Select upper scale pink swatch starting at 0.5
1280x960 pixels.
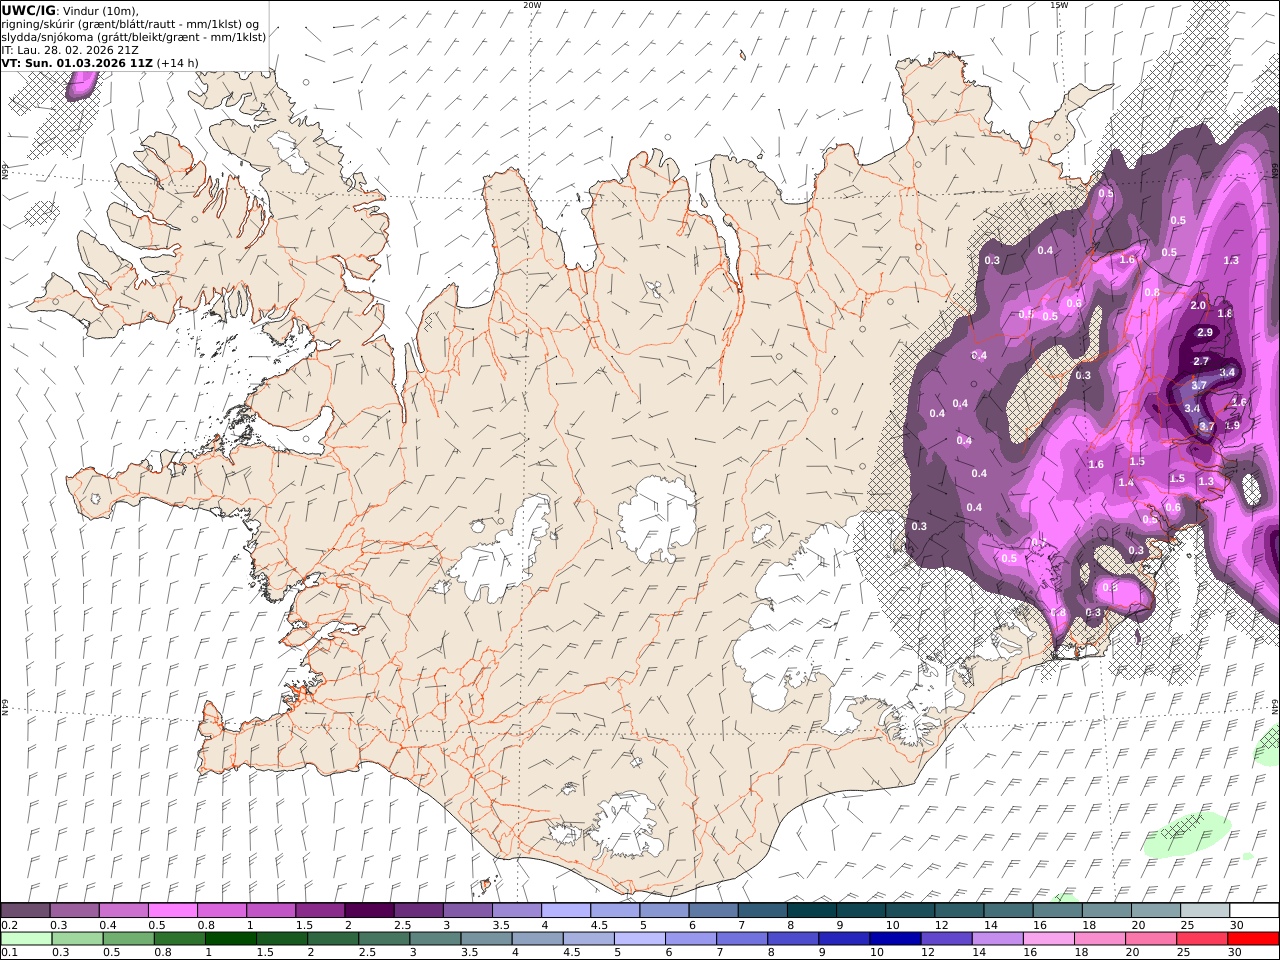point(172,911)
